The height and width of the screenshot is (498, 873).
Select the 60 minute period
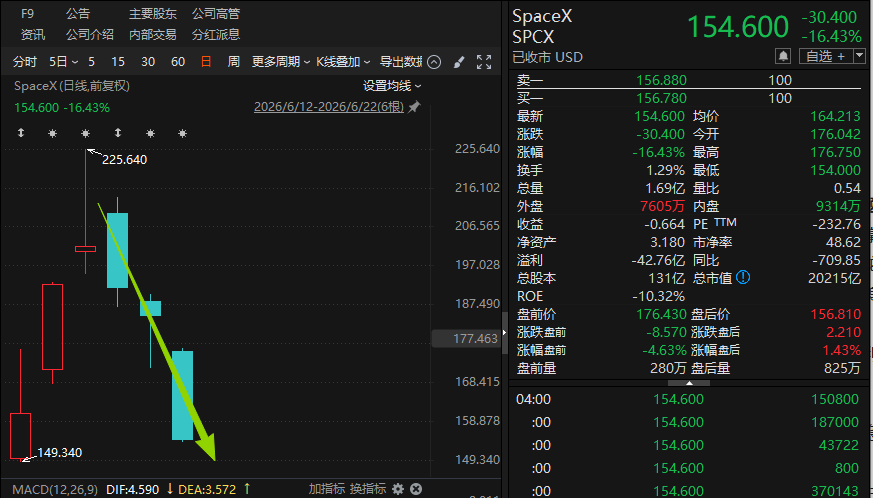[178, 62]
